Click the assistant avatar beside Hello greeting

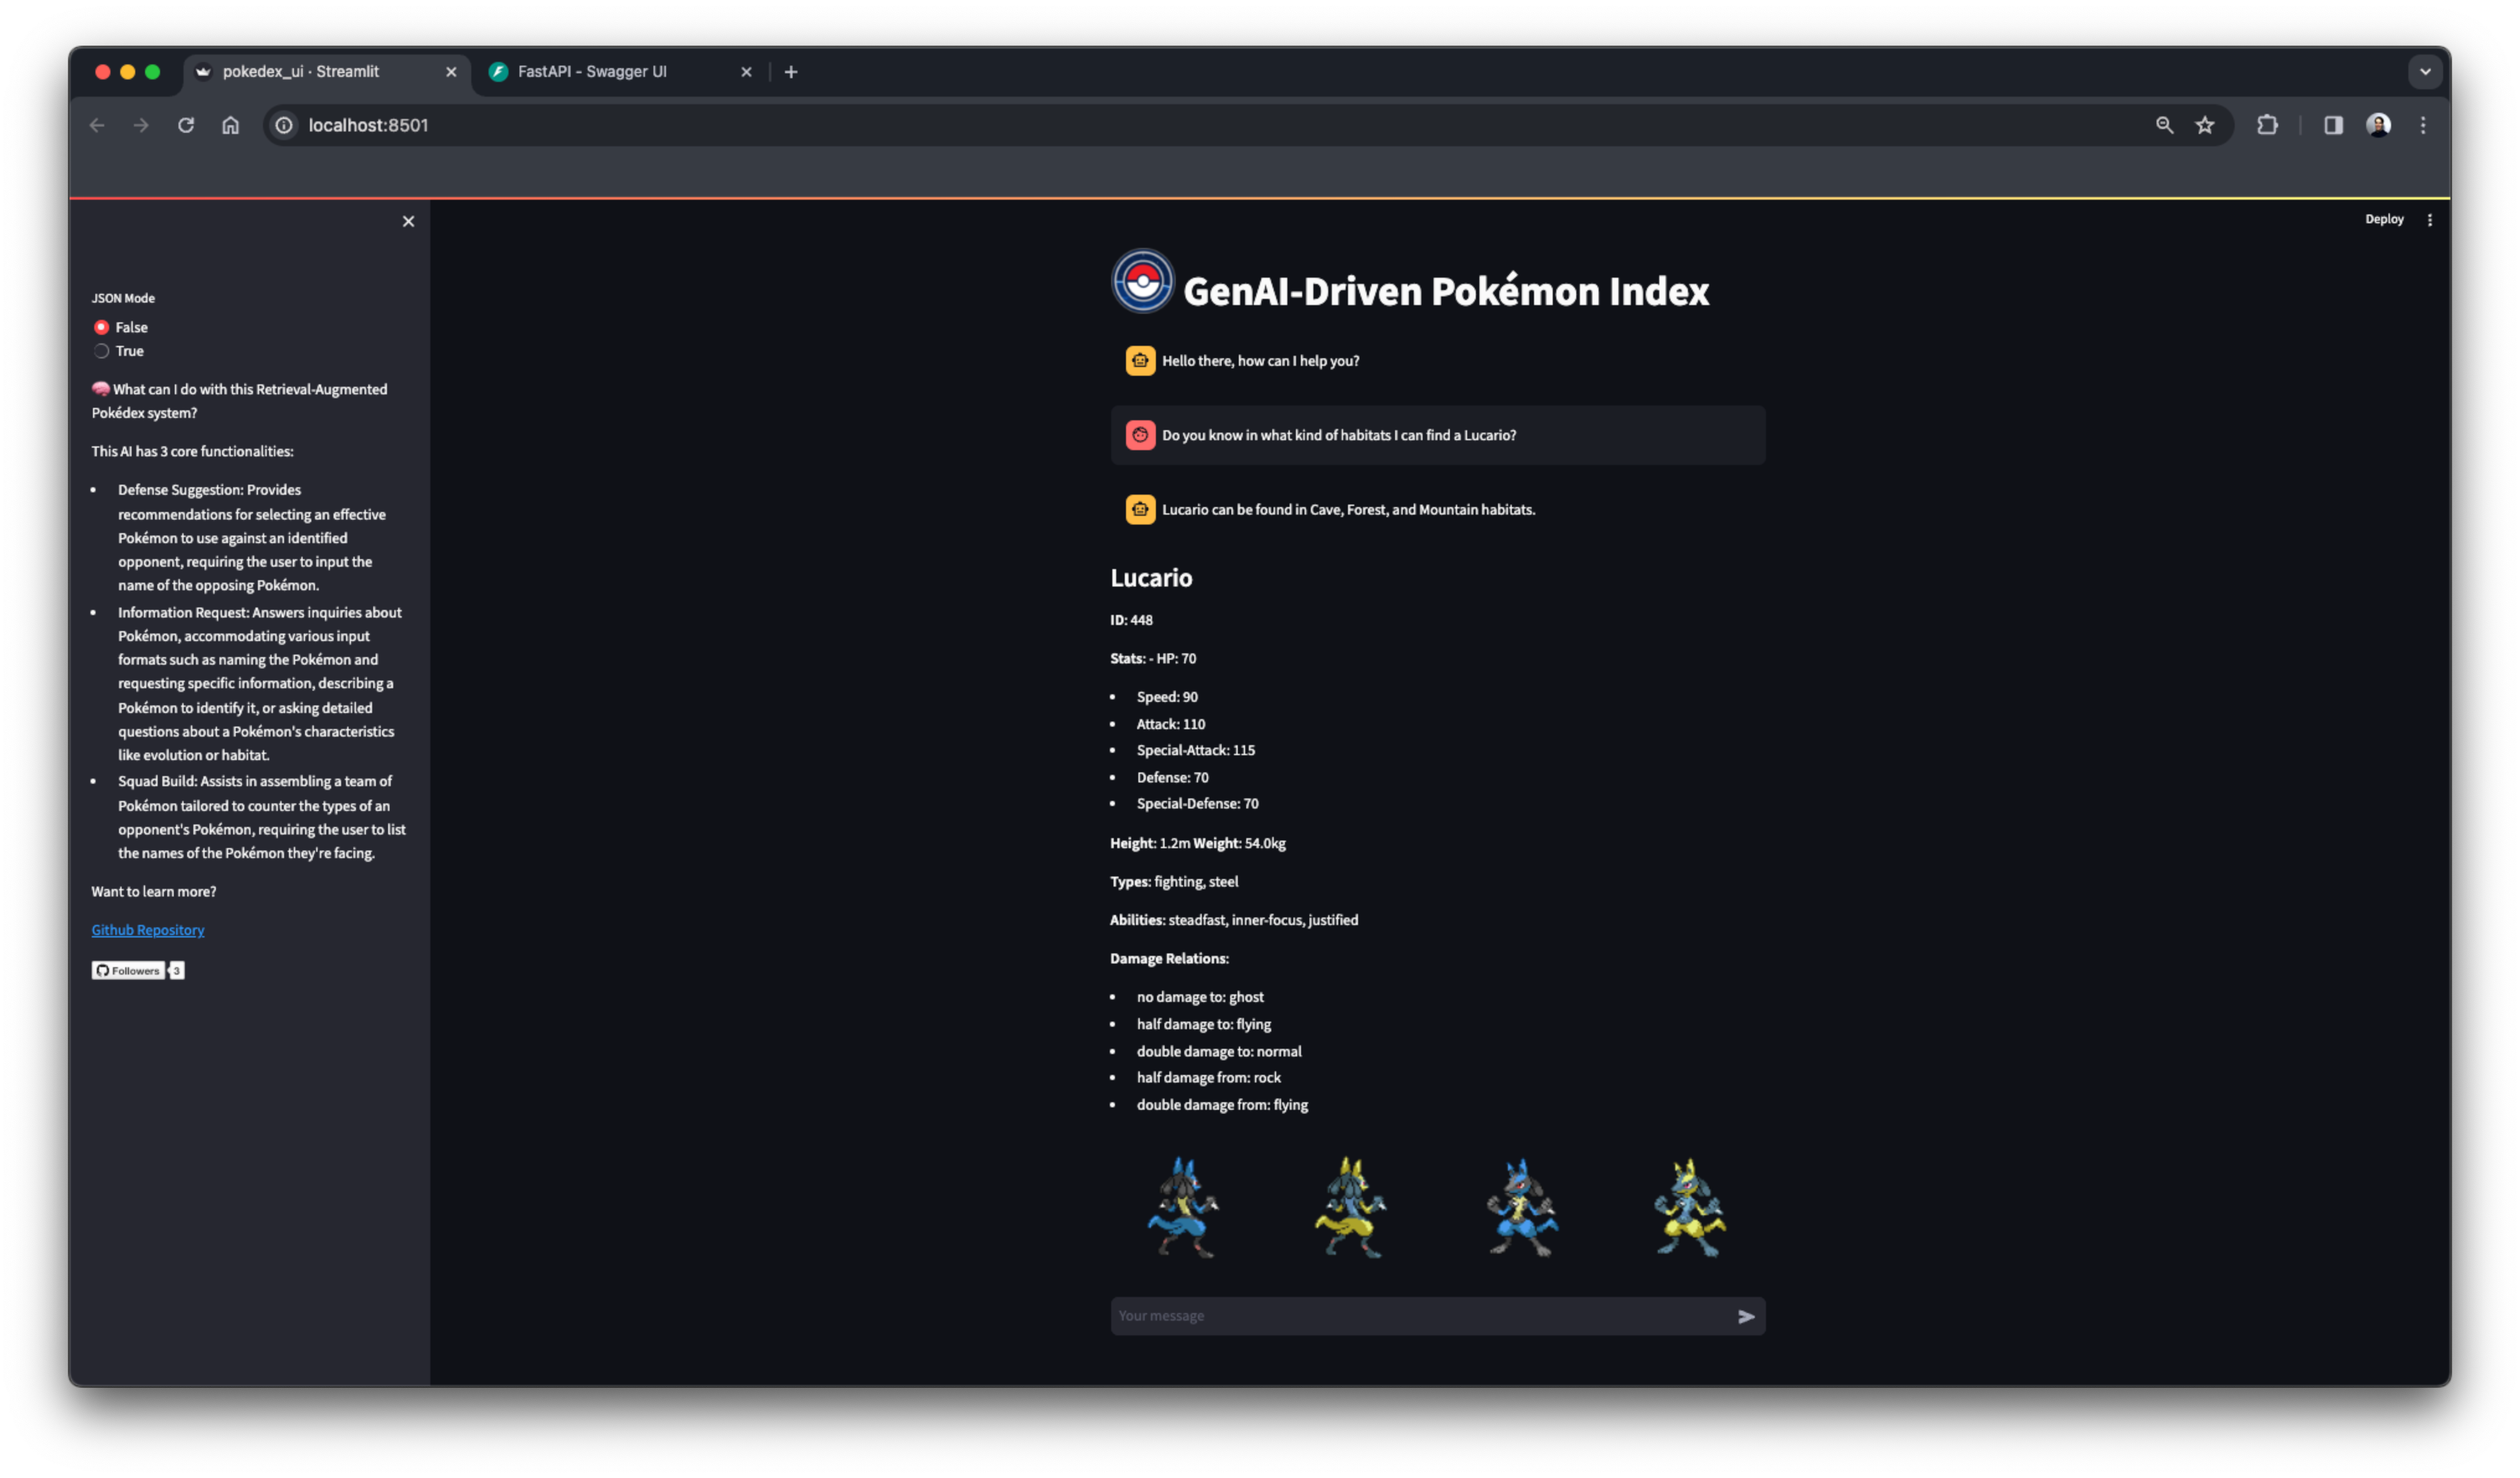(x=1140, y=361)
